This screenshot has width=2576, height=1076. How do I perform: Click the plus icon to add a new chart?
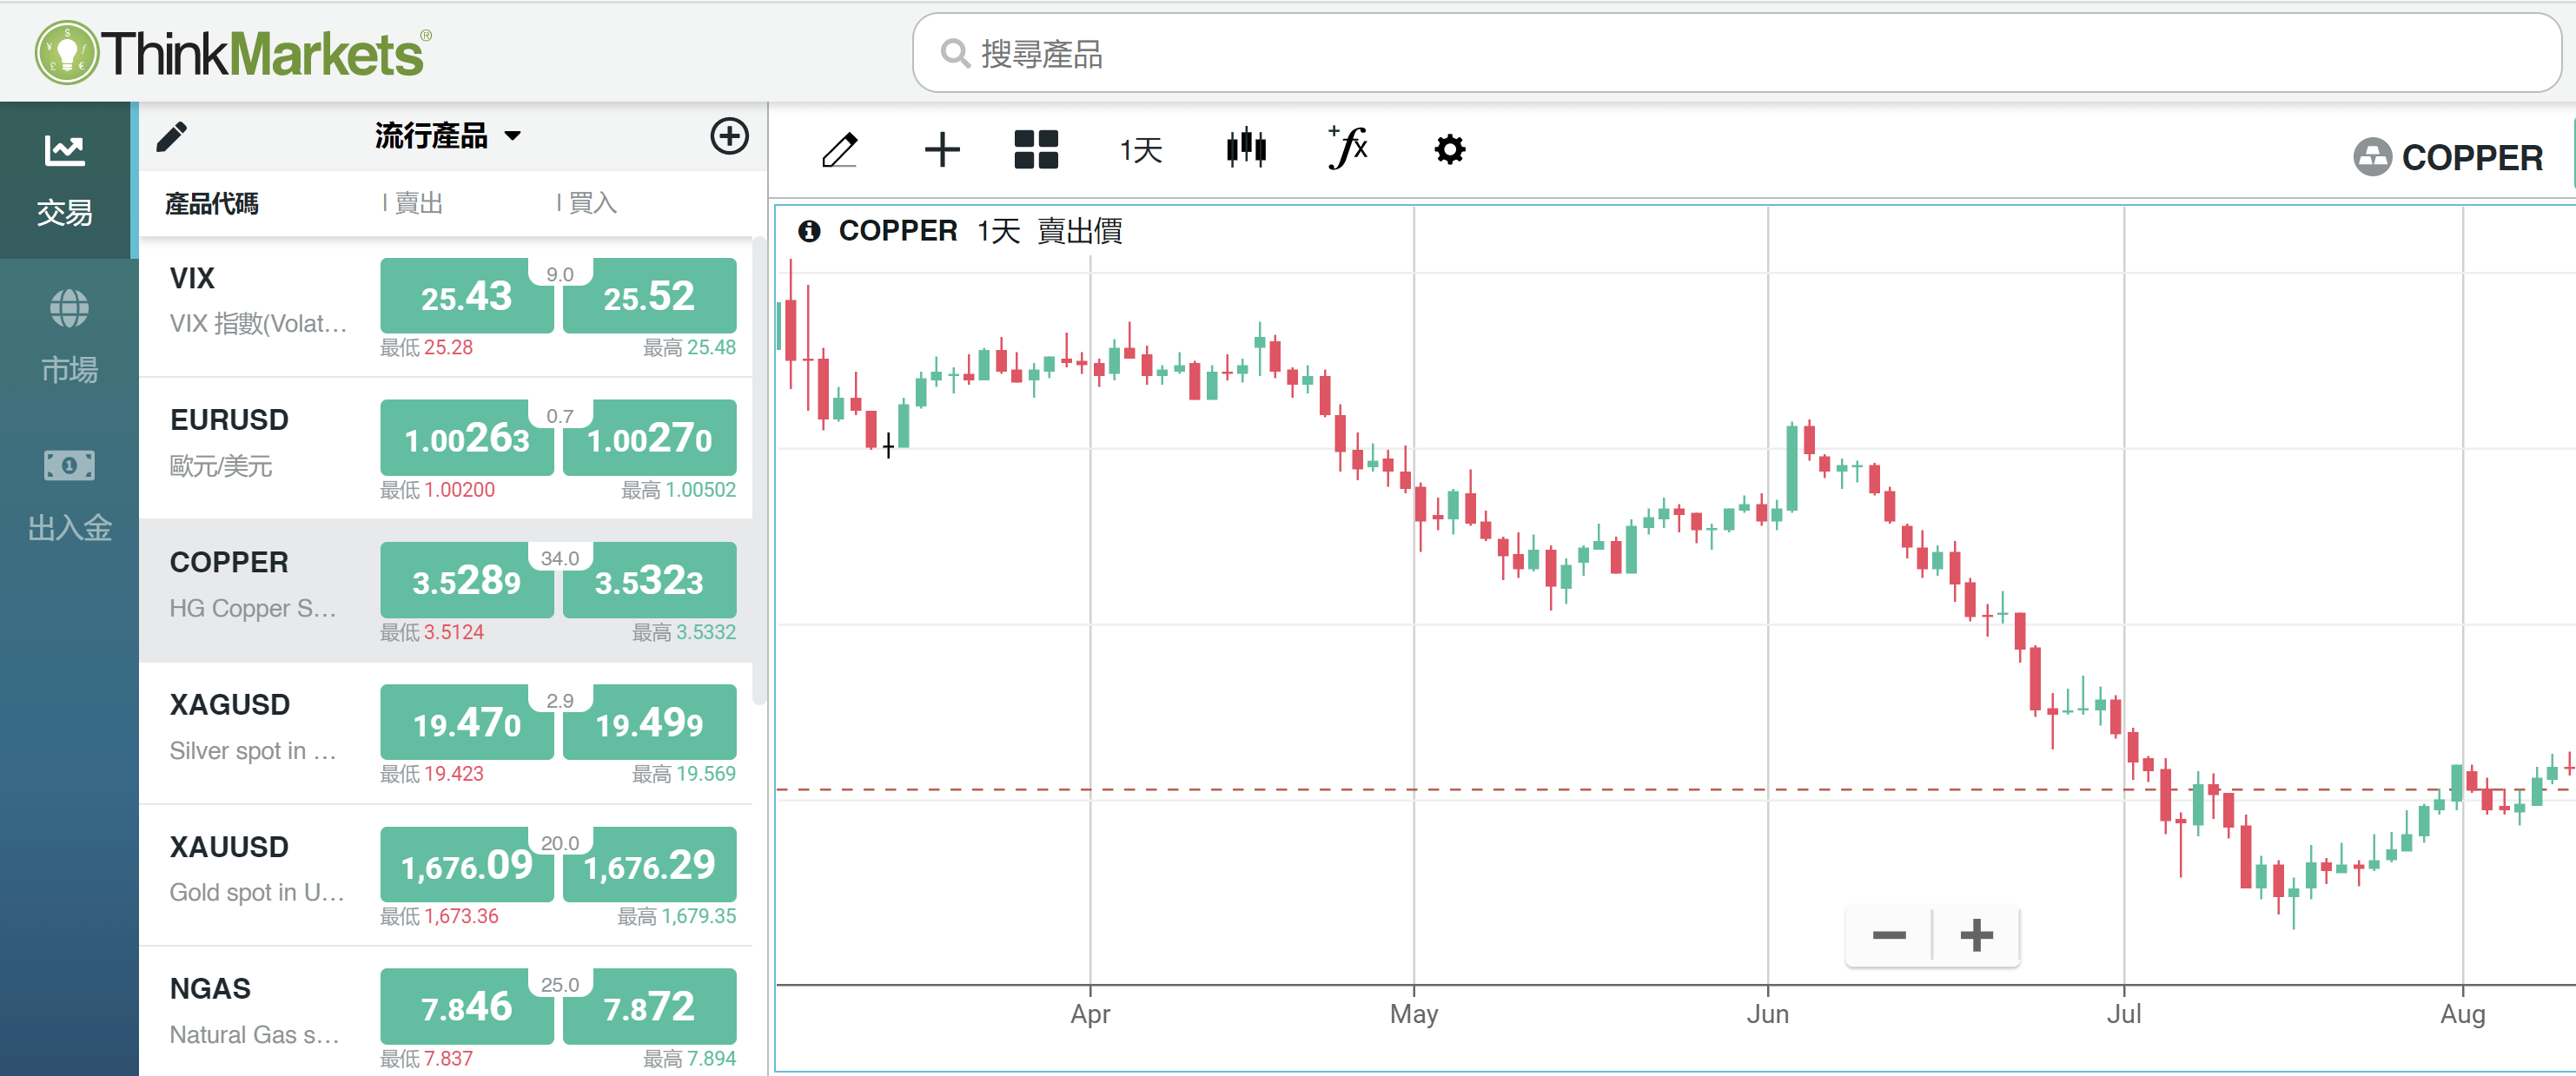[x=941, y=149]
